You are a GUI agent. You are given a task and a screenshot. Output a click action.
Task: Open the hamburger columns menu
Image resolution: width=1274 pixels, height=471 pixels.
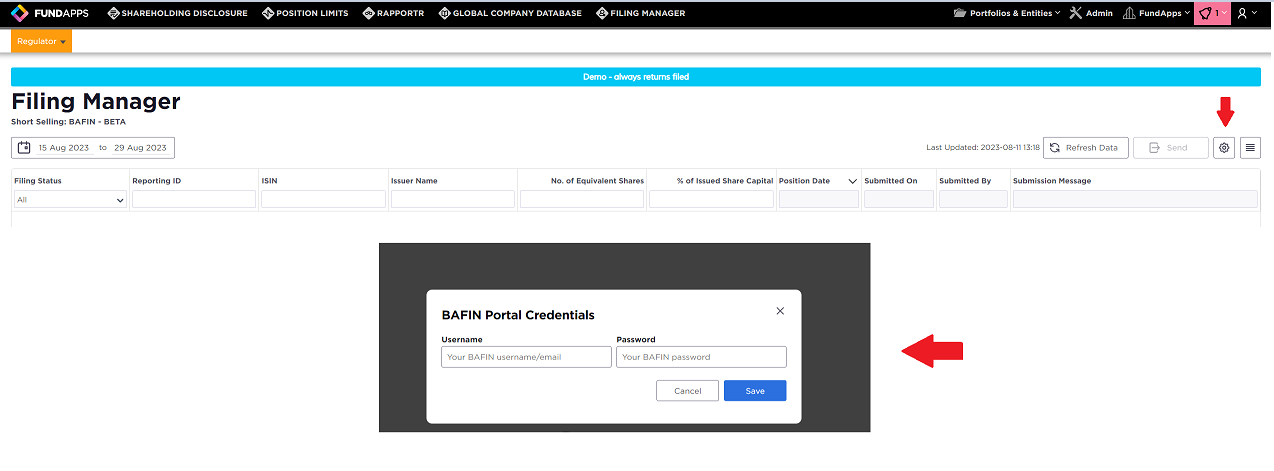point(1251,147)
